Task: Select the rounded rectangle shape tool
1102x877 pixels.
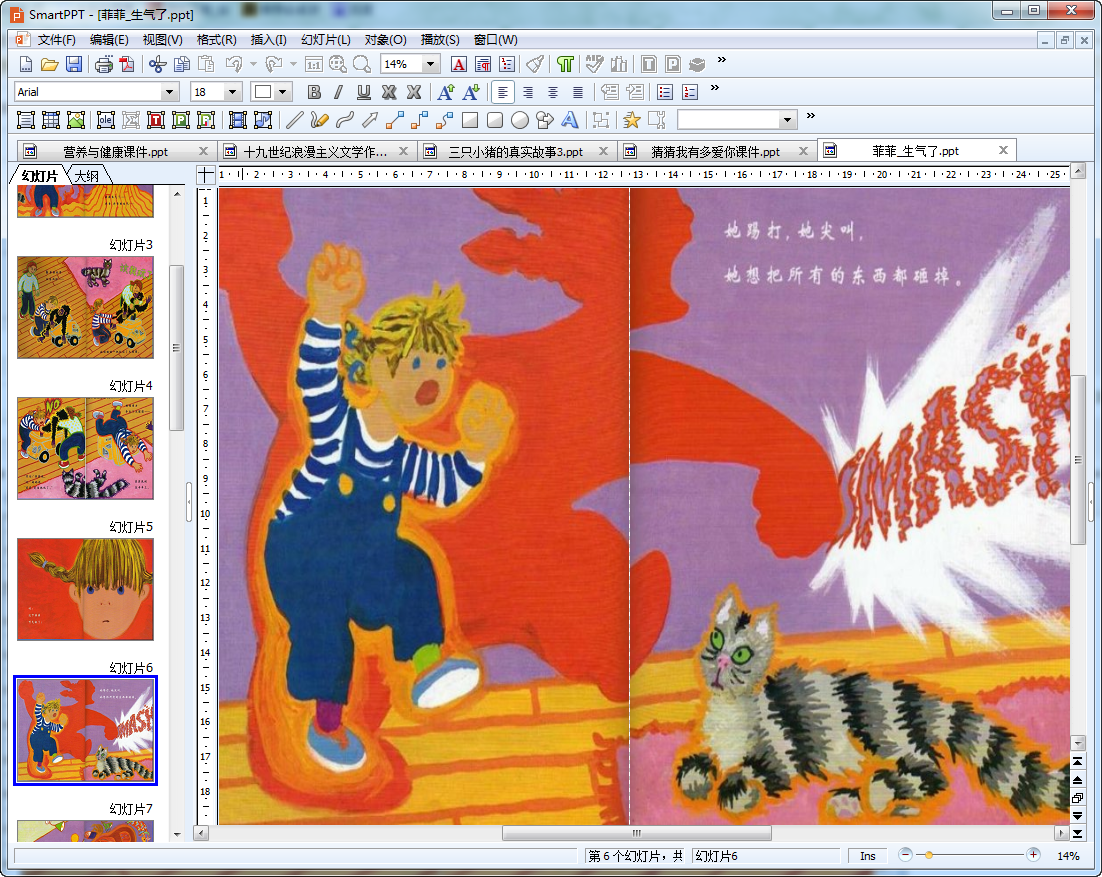Action: 495,120
